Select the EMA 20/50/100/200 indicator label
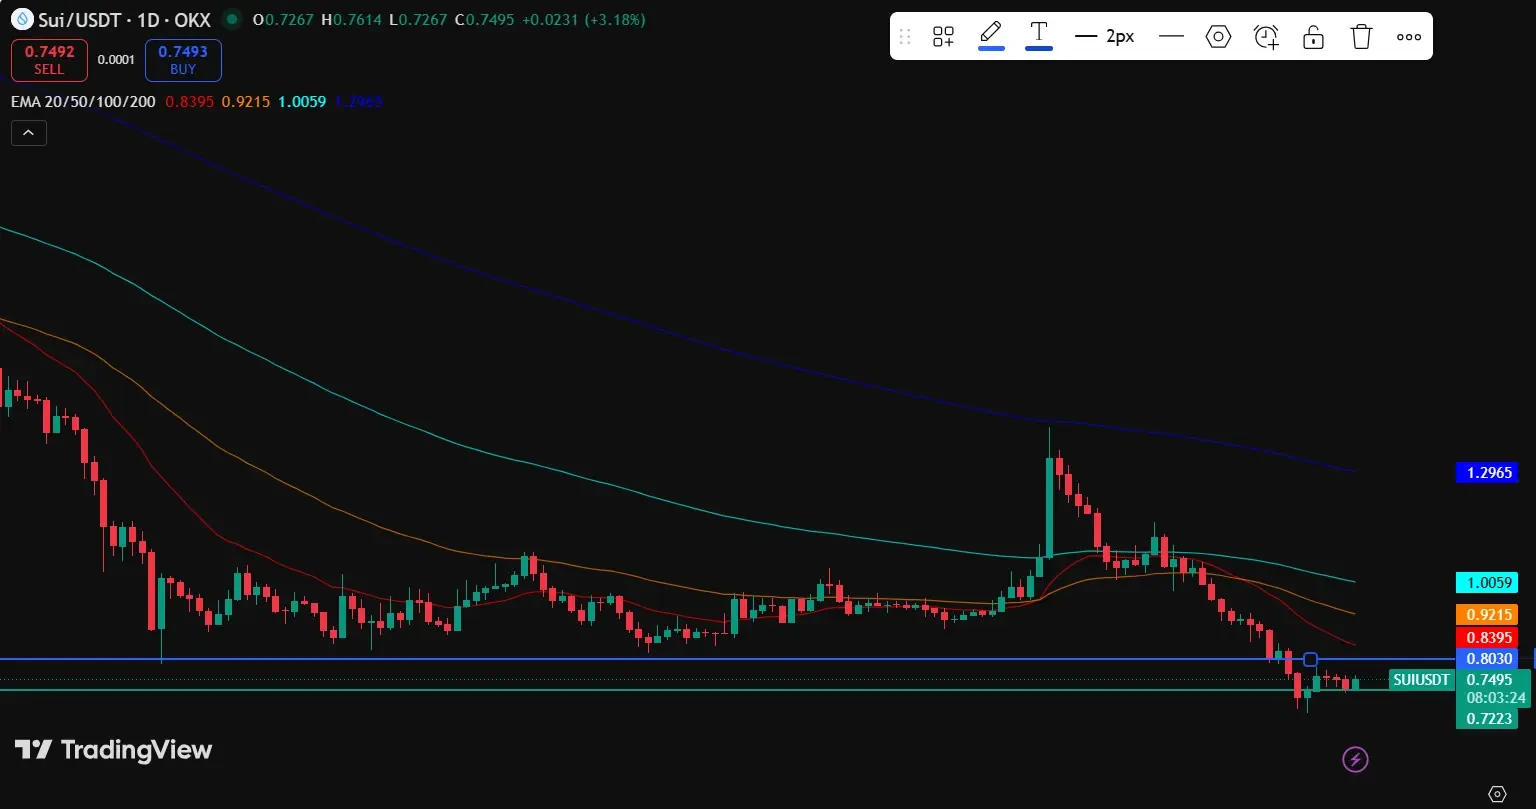Image resolution: width=1536 pixels, height=809 pixels. 83,102
